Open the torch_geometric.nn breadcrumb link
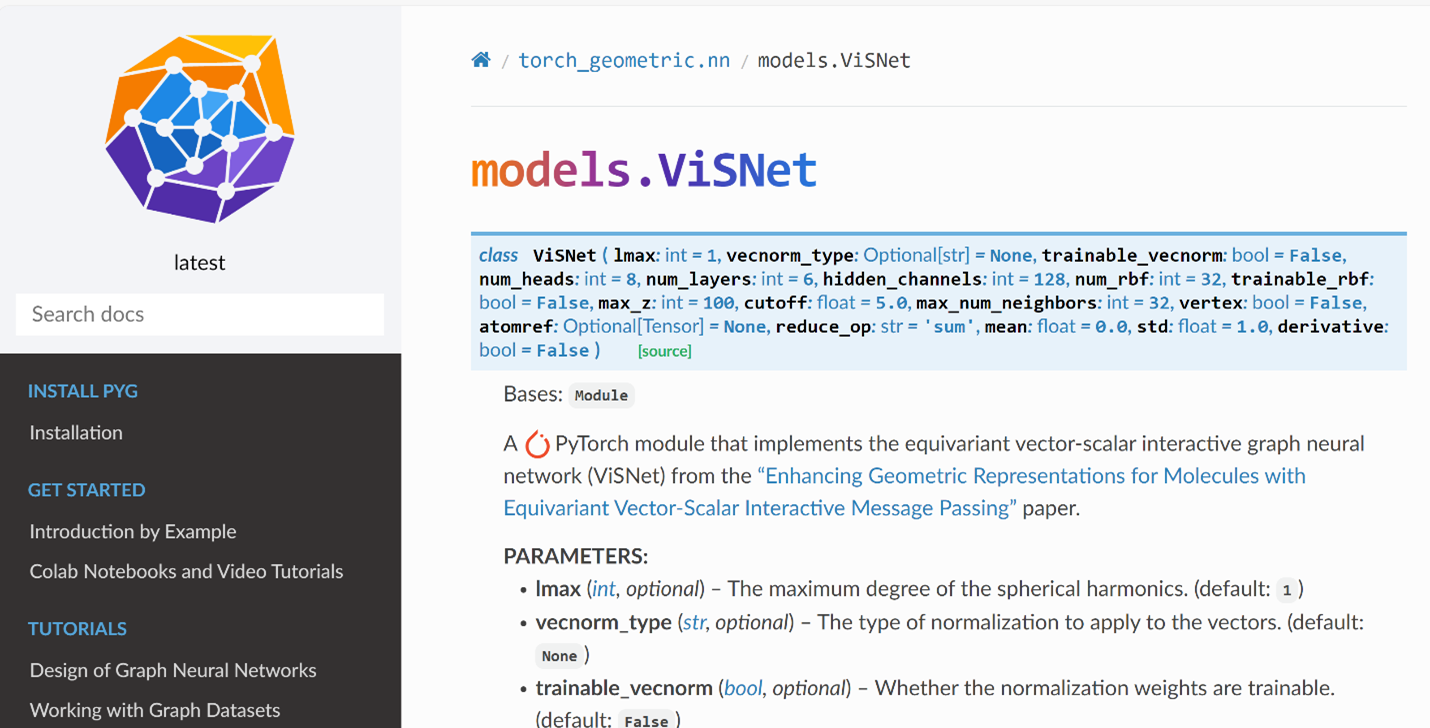This screenshot has width=1430, height=728. [x=624, y=60]
